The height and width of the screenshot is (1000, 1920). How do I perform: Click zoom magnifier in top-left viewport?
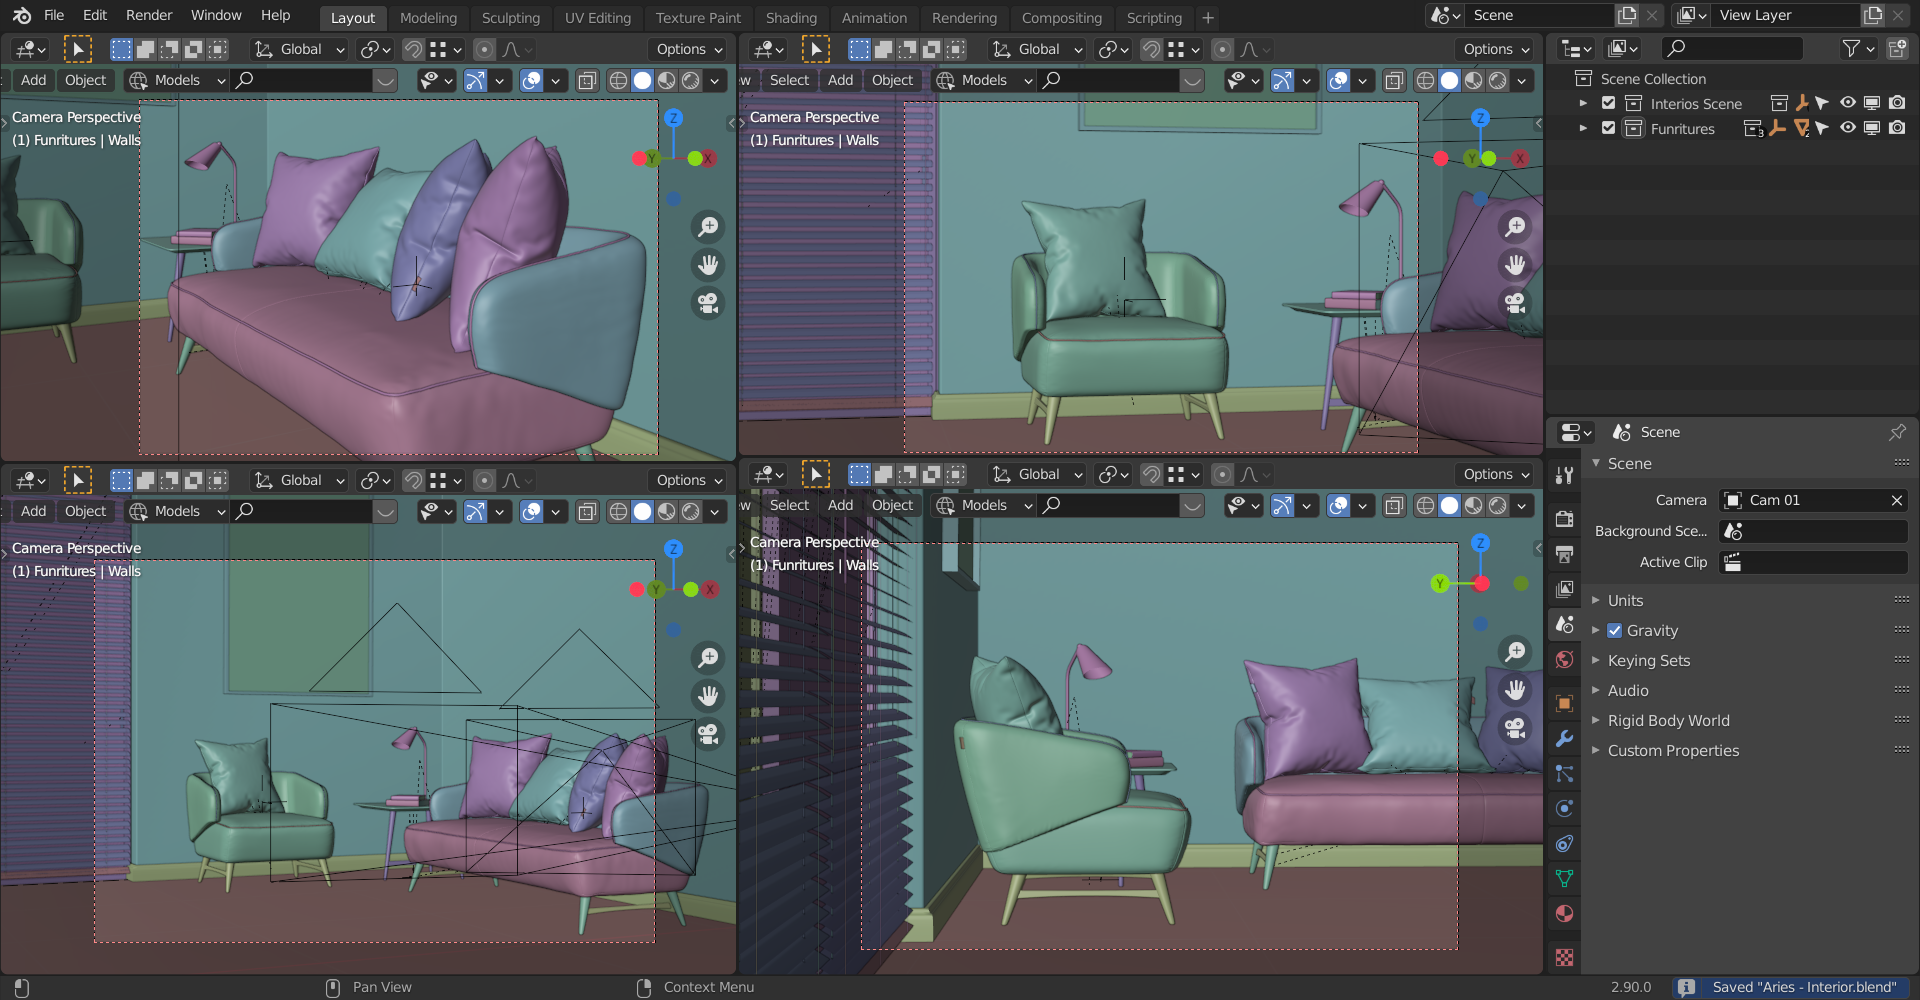[x=708, y=227]
